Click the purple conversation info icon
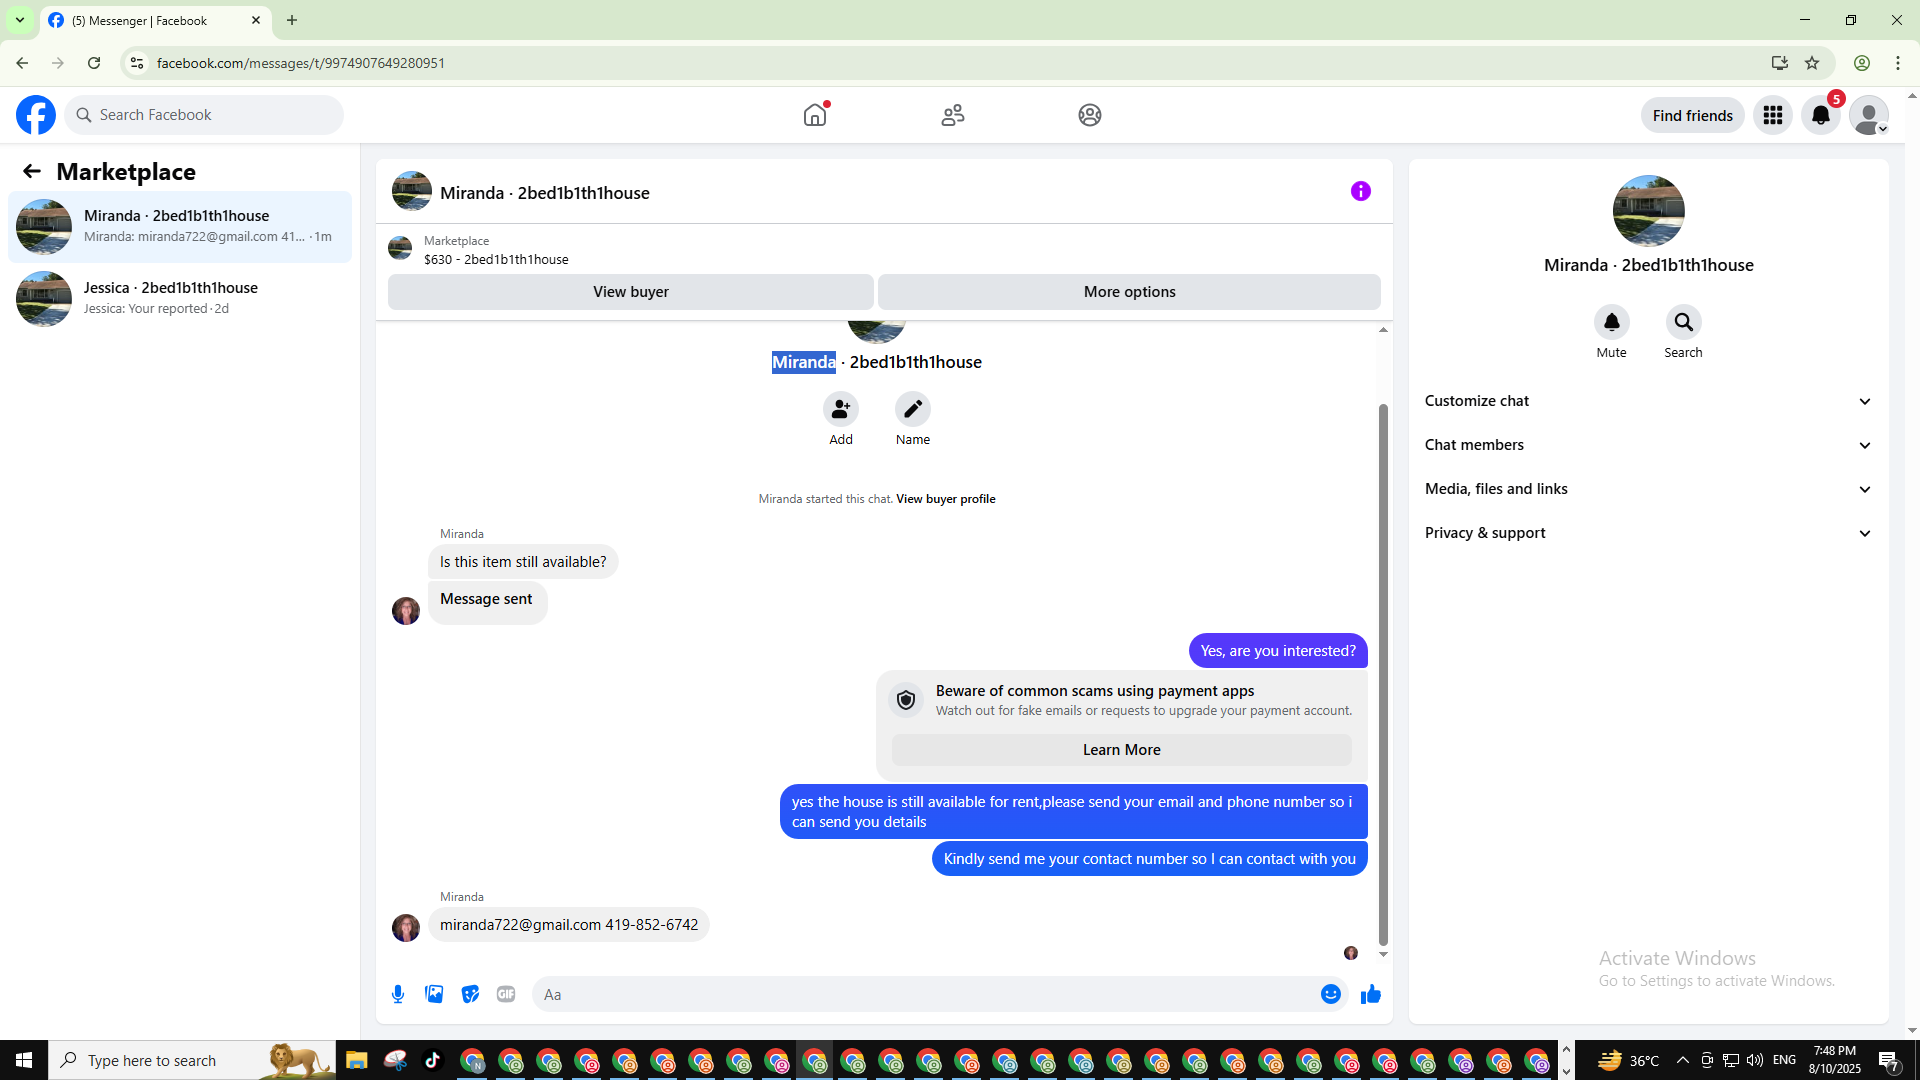The width and height of the screenshot is (1920, 1080). [x=1360, y=191]
